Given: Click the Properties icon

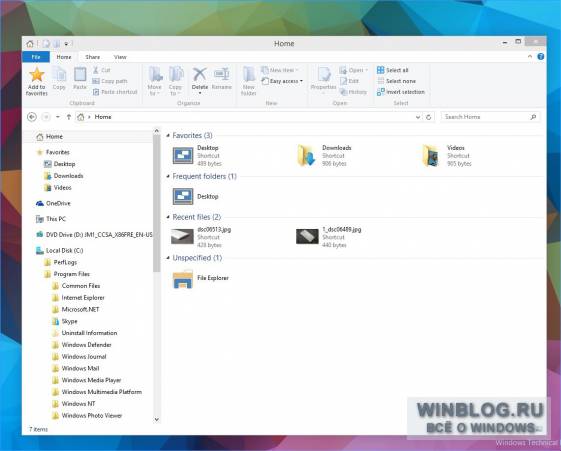Looking at the screenshot, I should click(323, 75).
